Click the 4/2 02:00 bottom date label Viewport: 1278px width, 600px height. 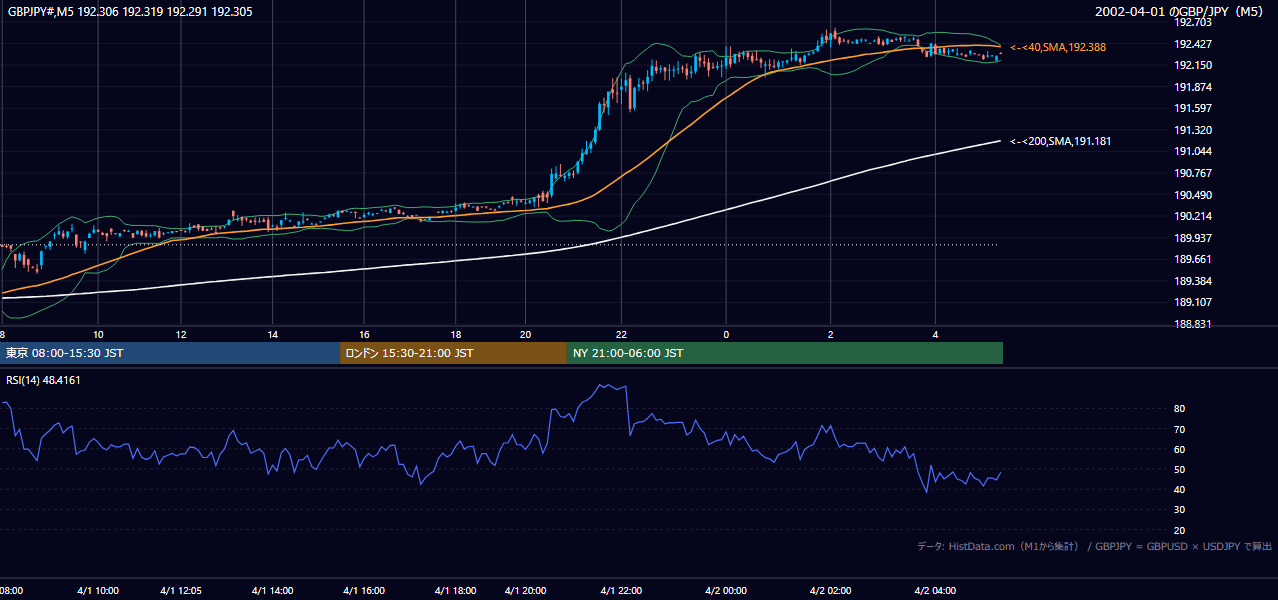coord(830,591)
